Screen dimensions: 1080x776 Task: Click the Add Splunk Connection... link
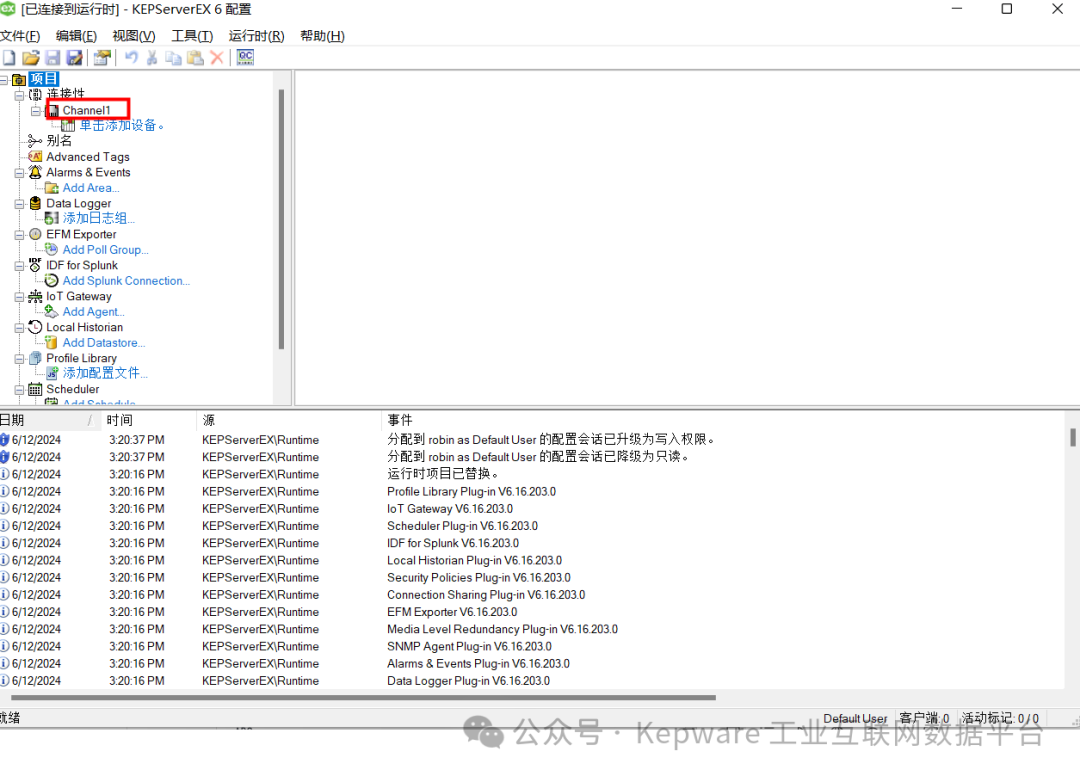(x=126, y=281)
